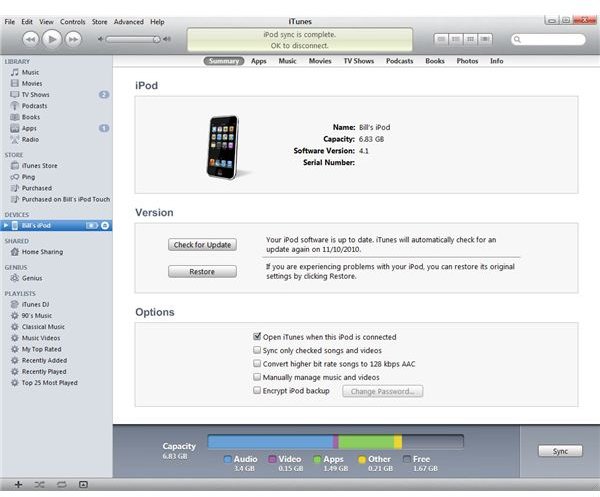Click the add playlist plus button
Screen dimensions: 600x497
click(x=18, y=485)
